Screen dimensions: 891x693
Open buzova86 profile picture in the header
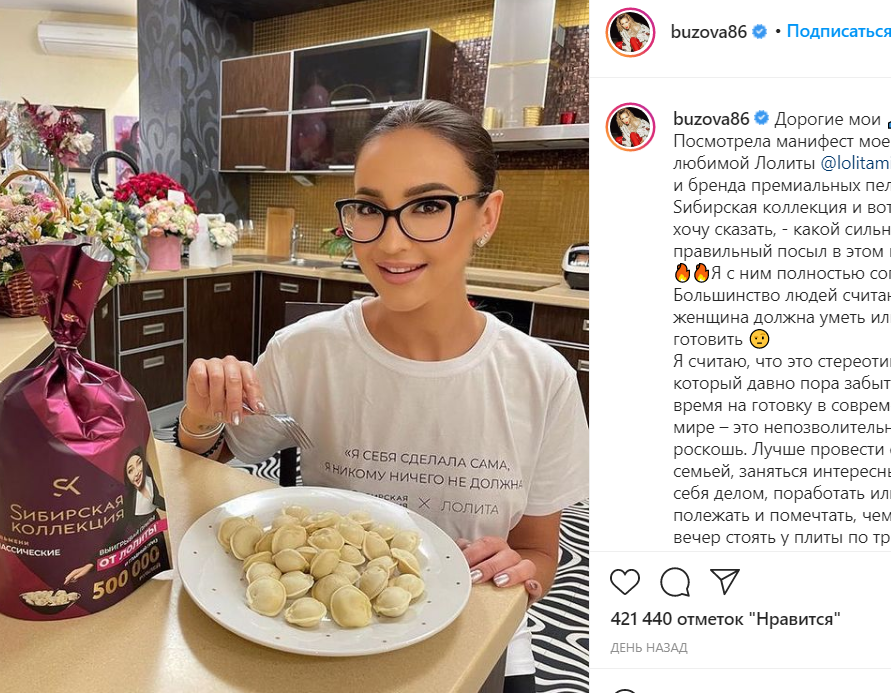click(x=631, y=32)
